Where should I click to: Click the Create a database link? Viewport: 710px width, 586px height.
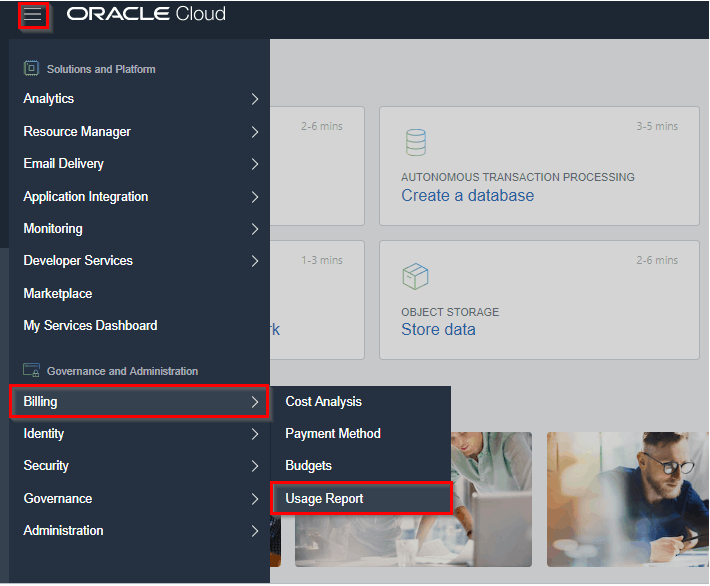point(467,196)
